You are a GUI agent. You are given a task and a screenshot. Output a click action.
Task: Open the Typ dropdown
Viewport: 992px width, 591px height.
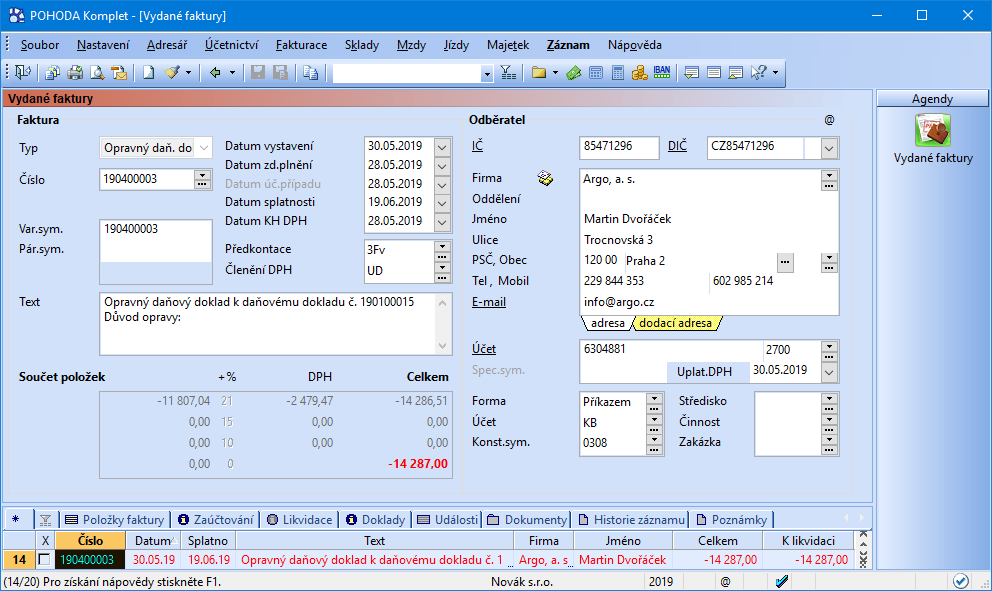click(204, 147)
